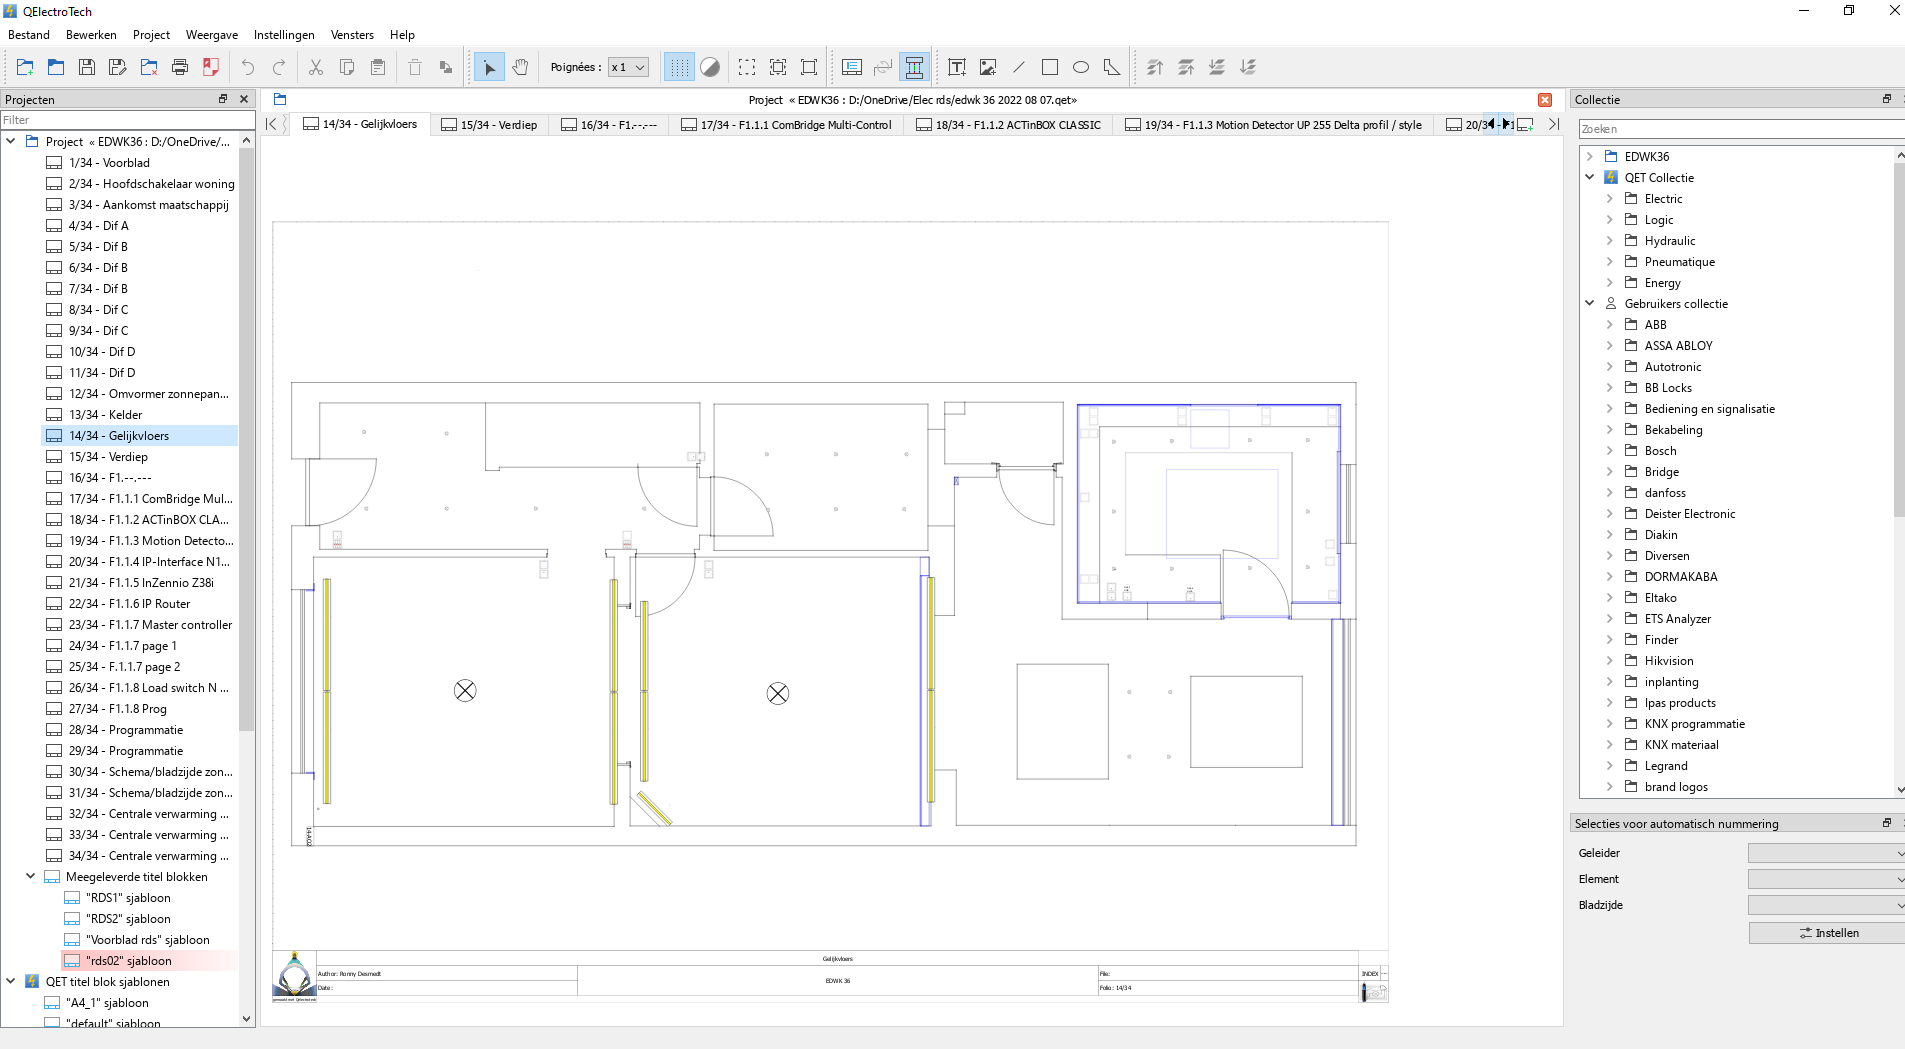Select the Add text field tool
Screen dimensions: 1905x1049
[x=957, y=67]
